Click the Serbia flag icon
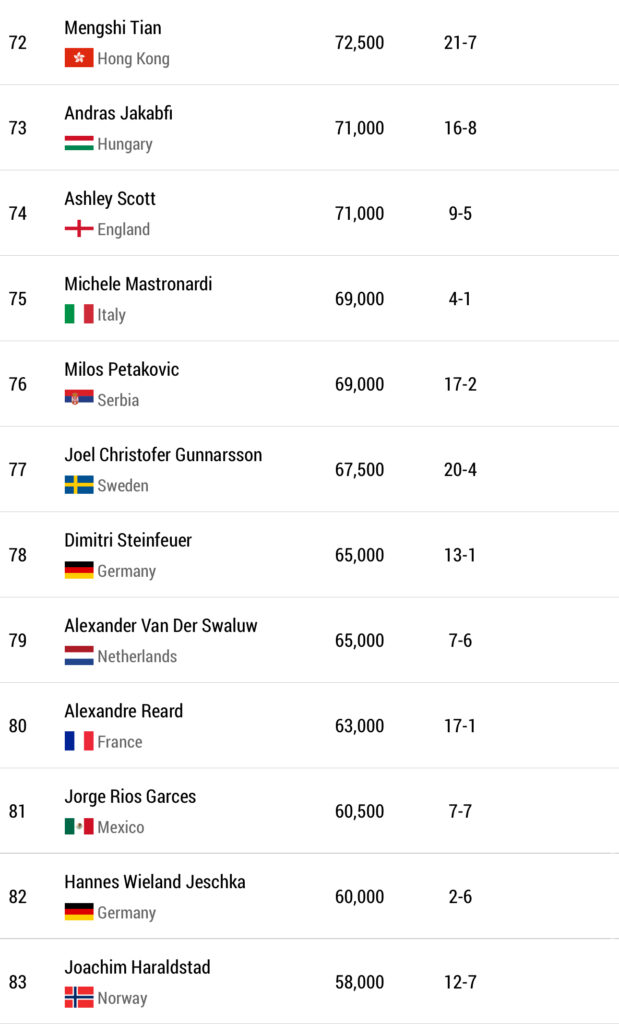Screen dimensions: 619x1024 click(x=79, y=400)
